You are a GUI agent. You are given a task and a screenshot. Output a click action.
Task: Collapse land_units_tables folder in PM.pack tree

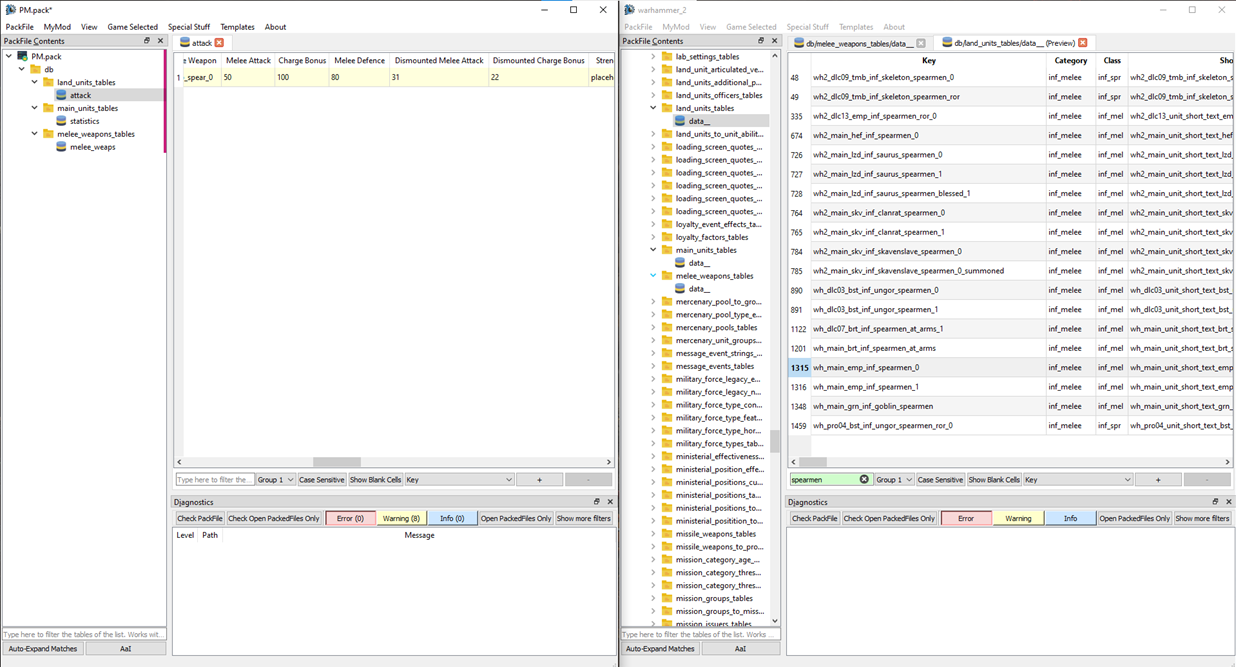pos(35,83)
